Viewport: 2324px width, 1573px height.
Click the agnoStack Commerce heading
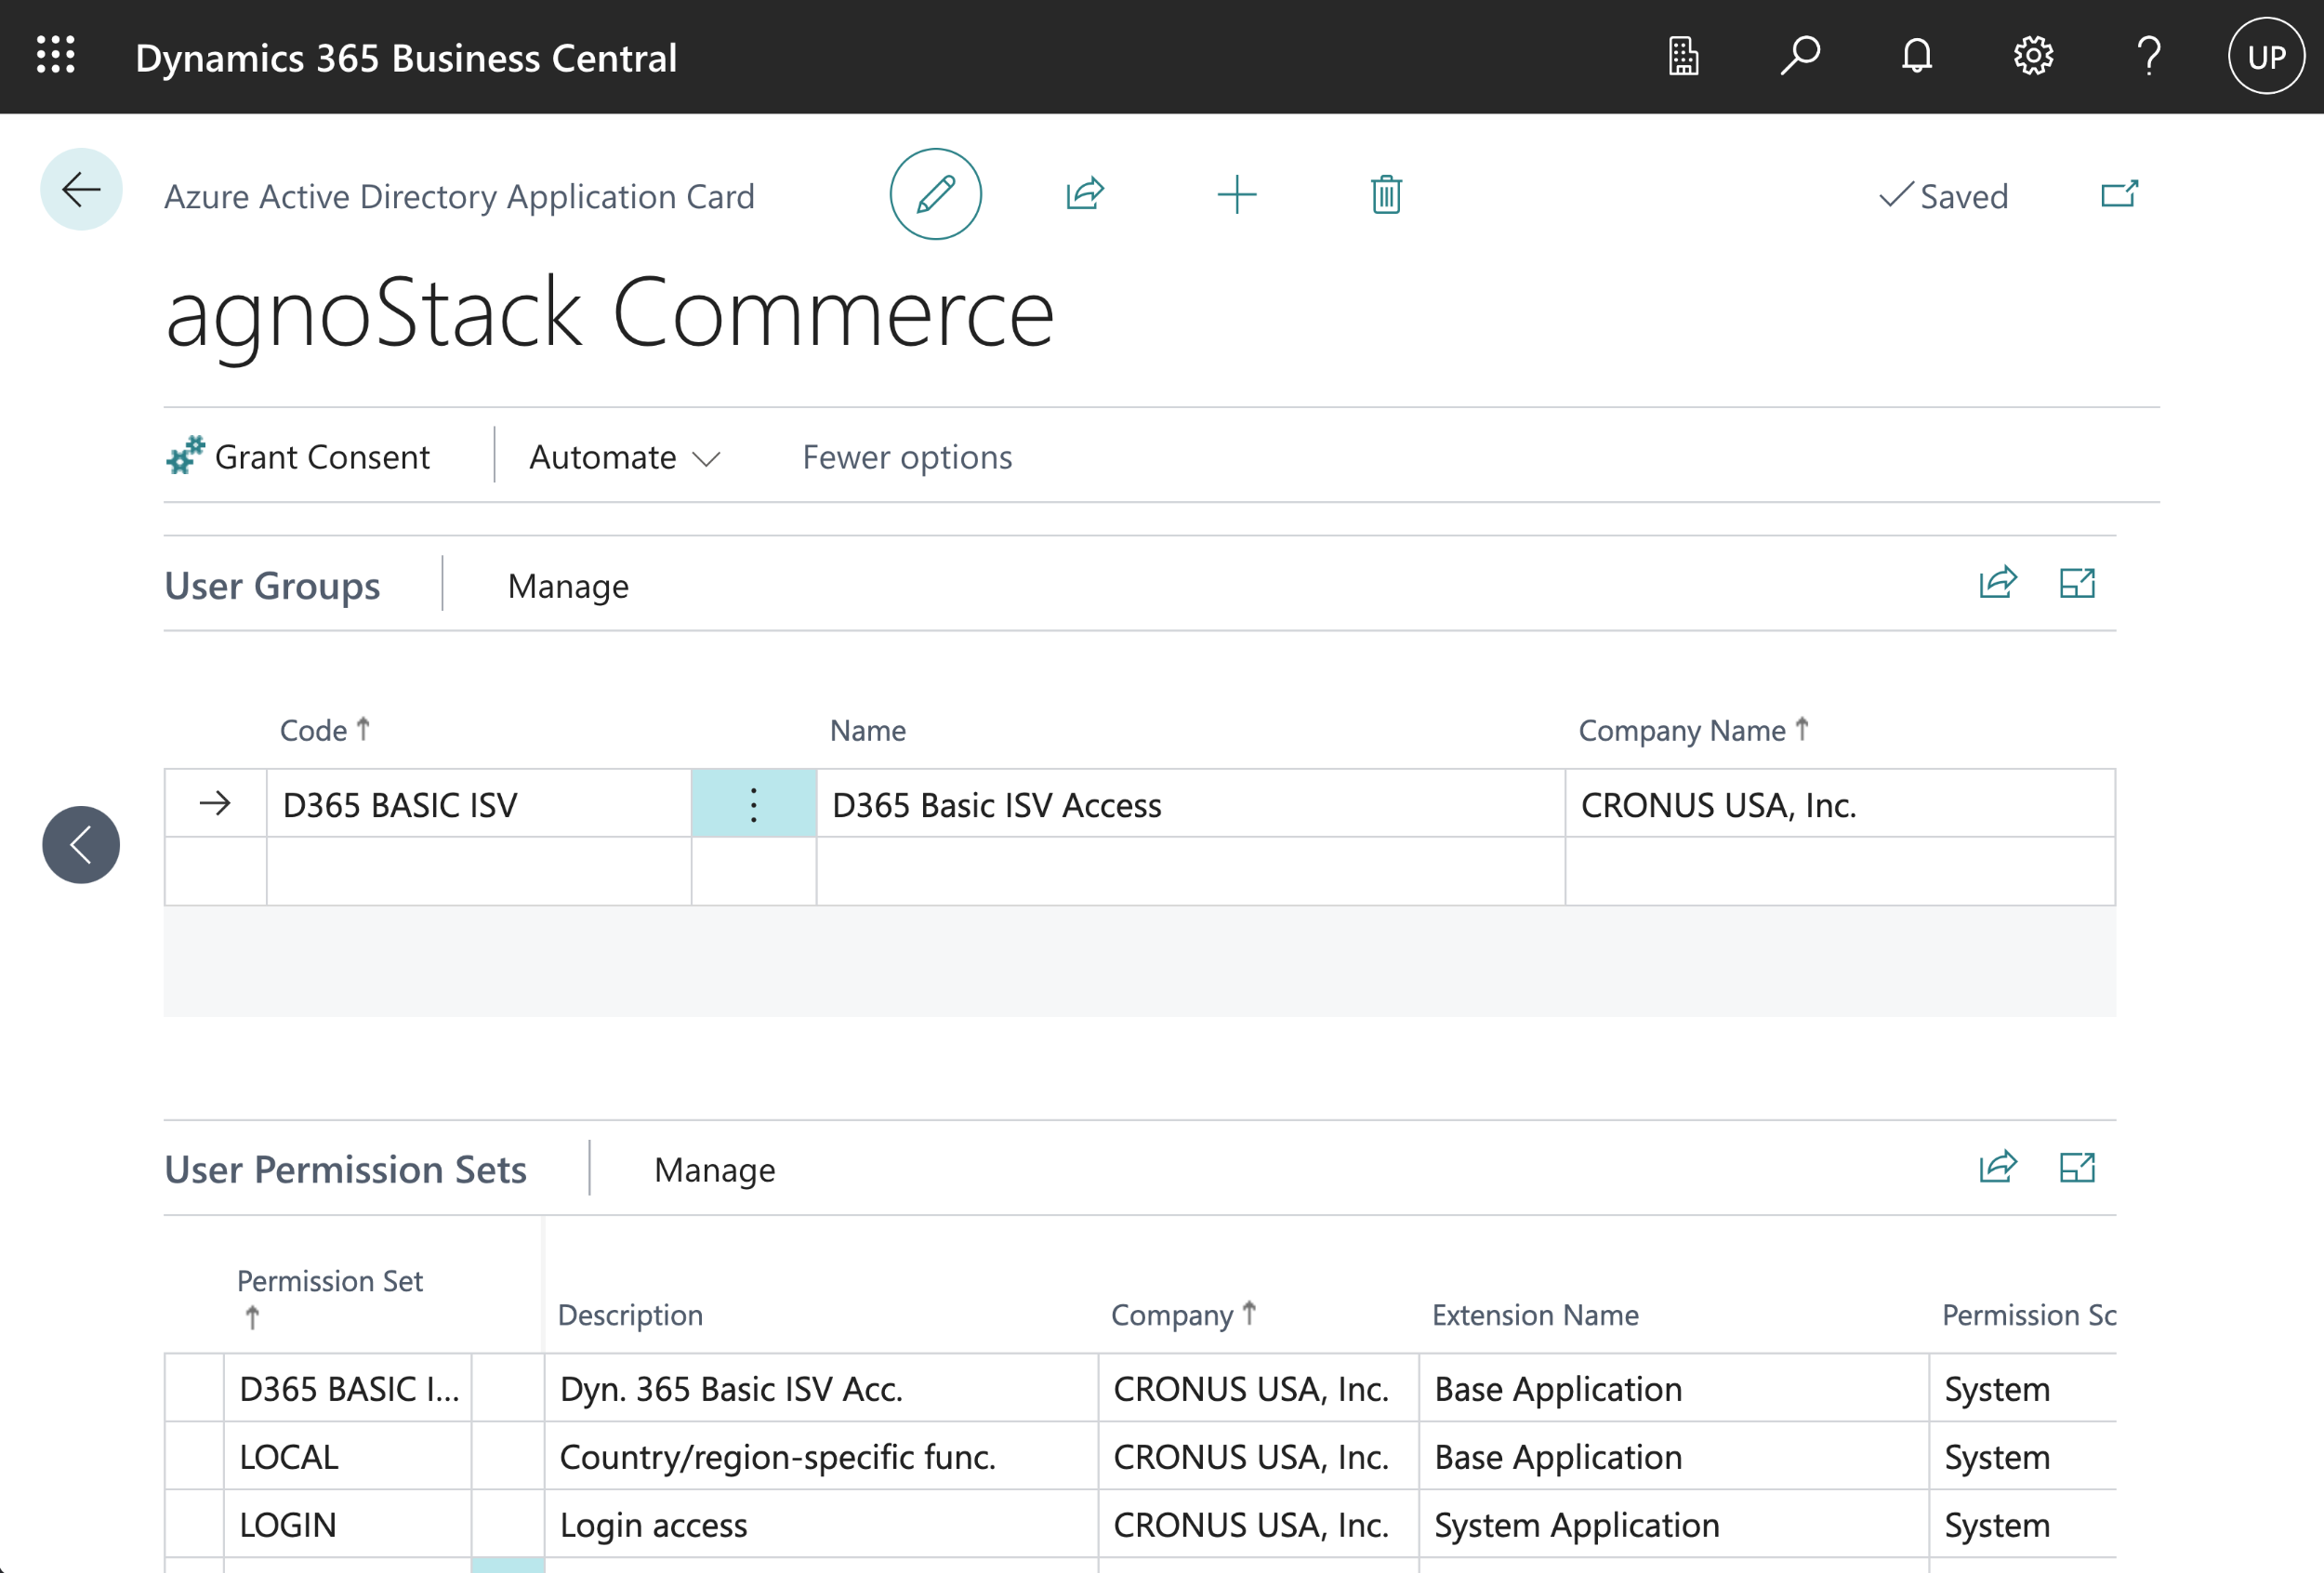609,314
